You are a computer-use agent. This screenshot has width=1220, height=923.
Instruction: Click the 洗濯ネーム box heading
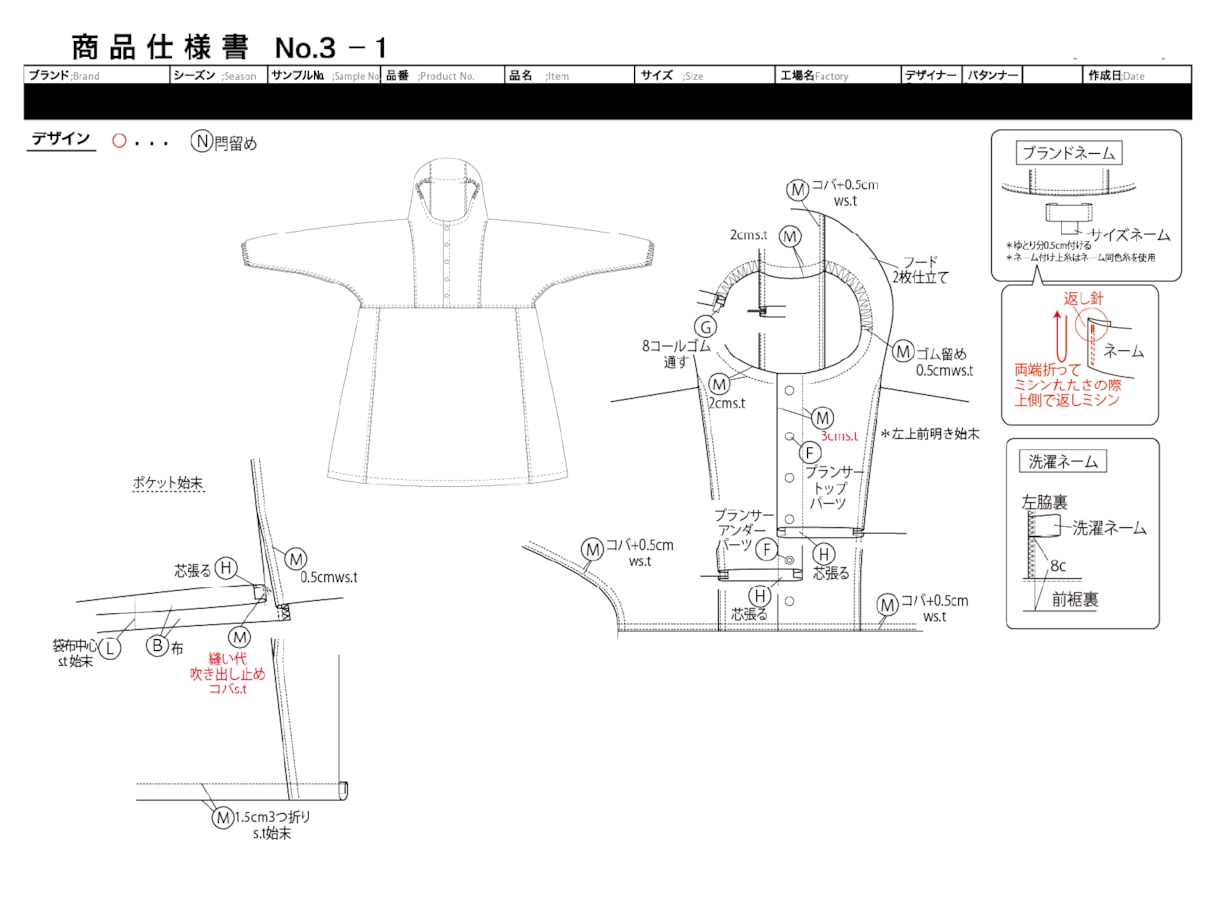click(x=1062, y=462)
